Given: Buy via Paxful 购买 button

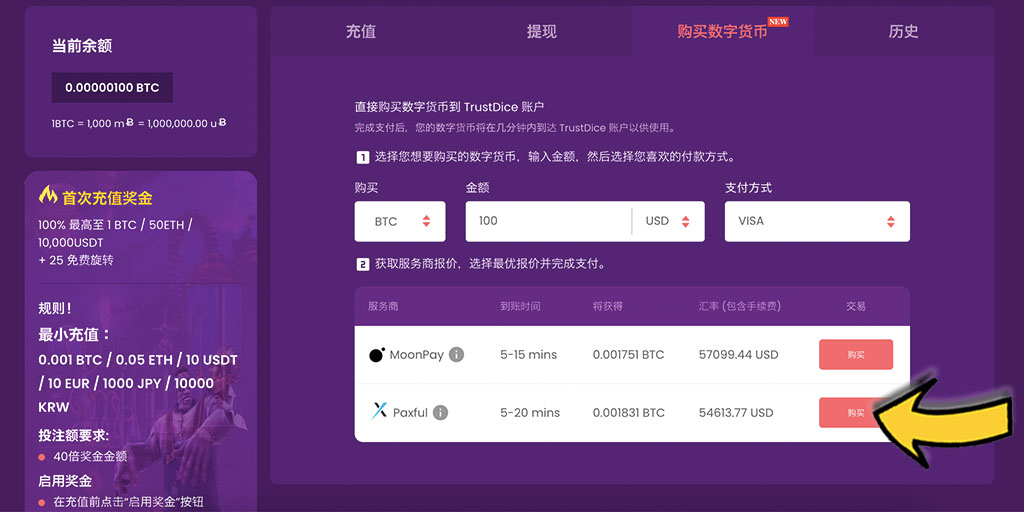Looking at the screenshot, I should tap(856, 413).
